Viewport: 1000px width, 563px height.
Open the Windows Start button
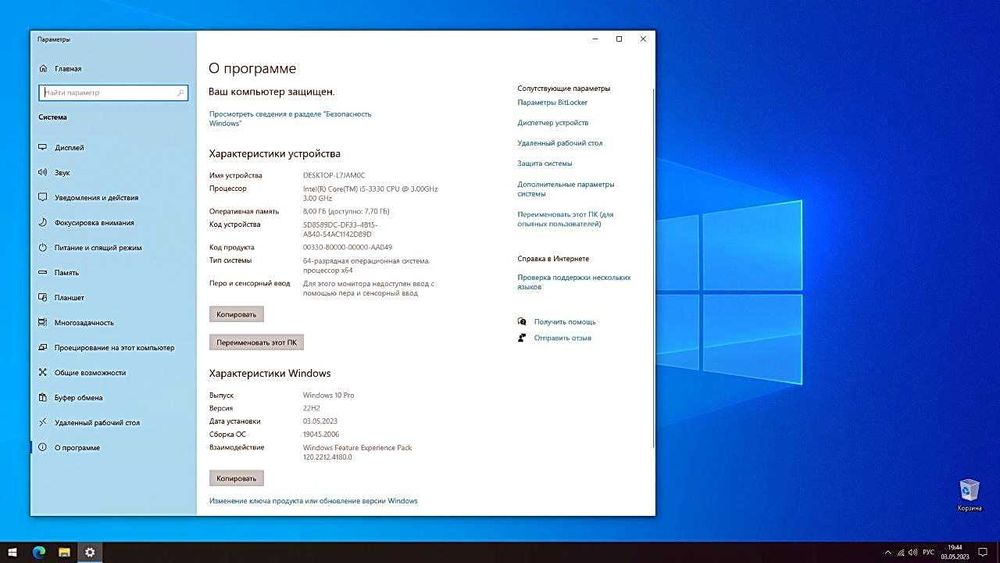point(12,552)
